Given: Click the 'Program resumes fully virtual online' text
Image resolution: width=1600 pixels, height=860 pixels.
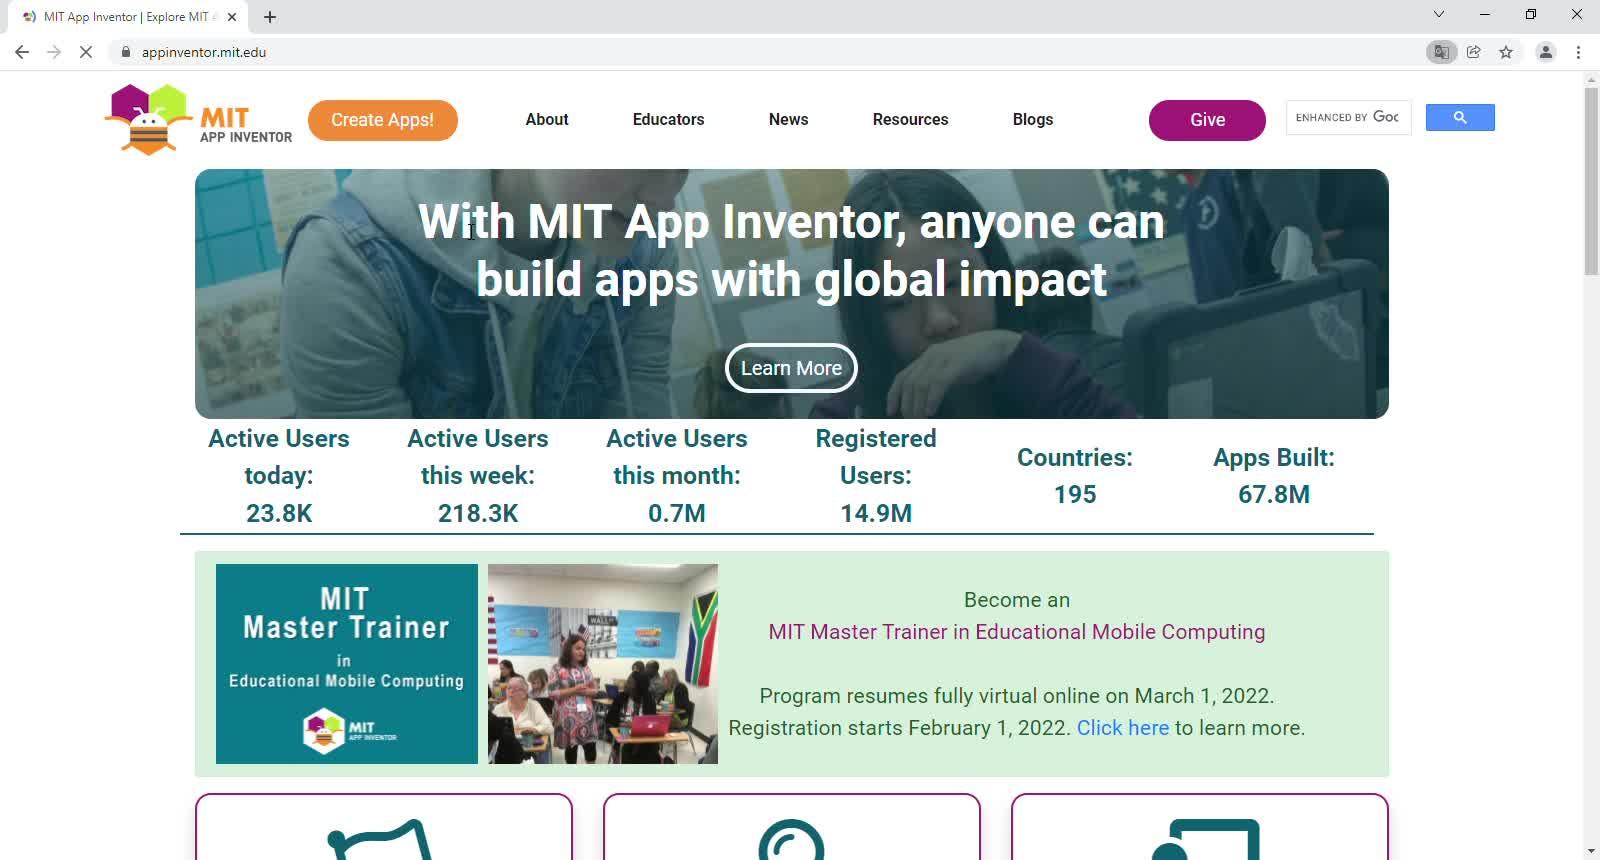Looking at the screenshot, I should tap(1017, 696).
